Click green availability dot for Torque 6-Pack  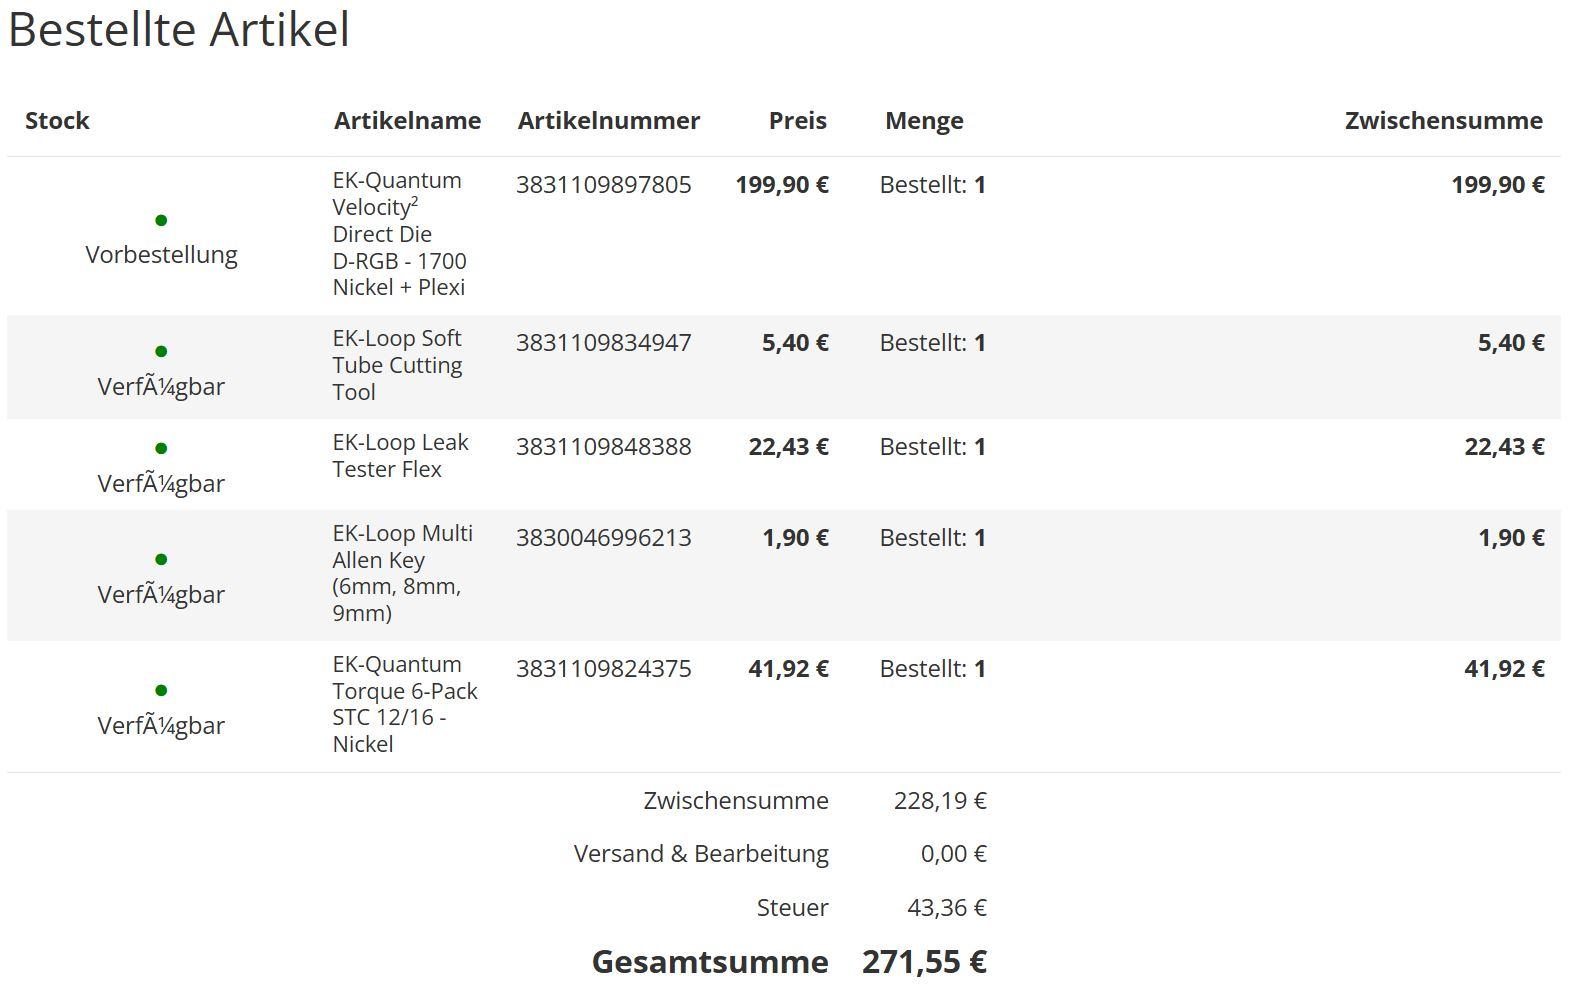pyautogui.click(x=161, y=690)
